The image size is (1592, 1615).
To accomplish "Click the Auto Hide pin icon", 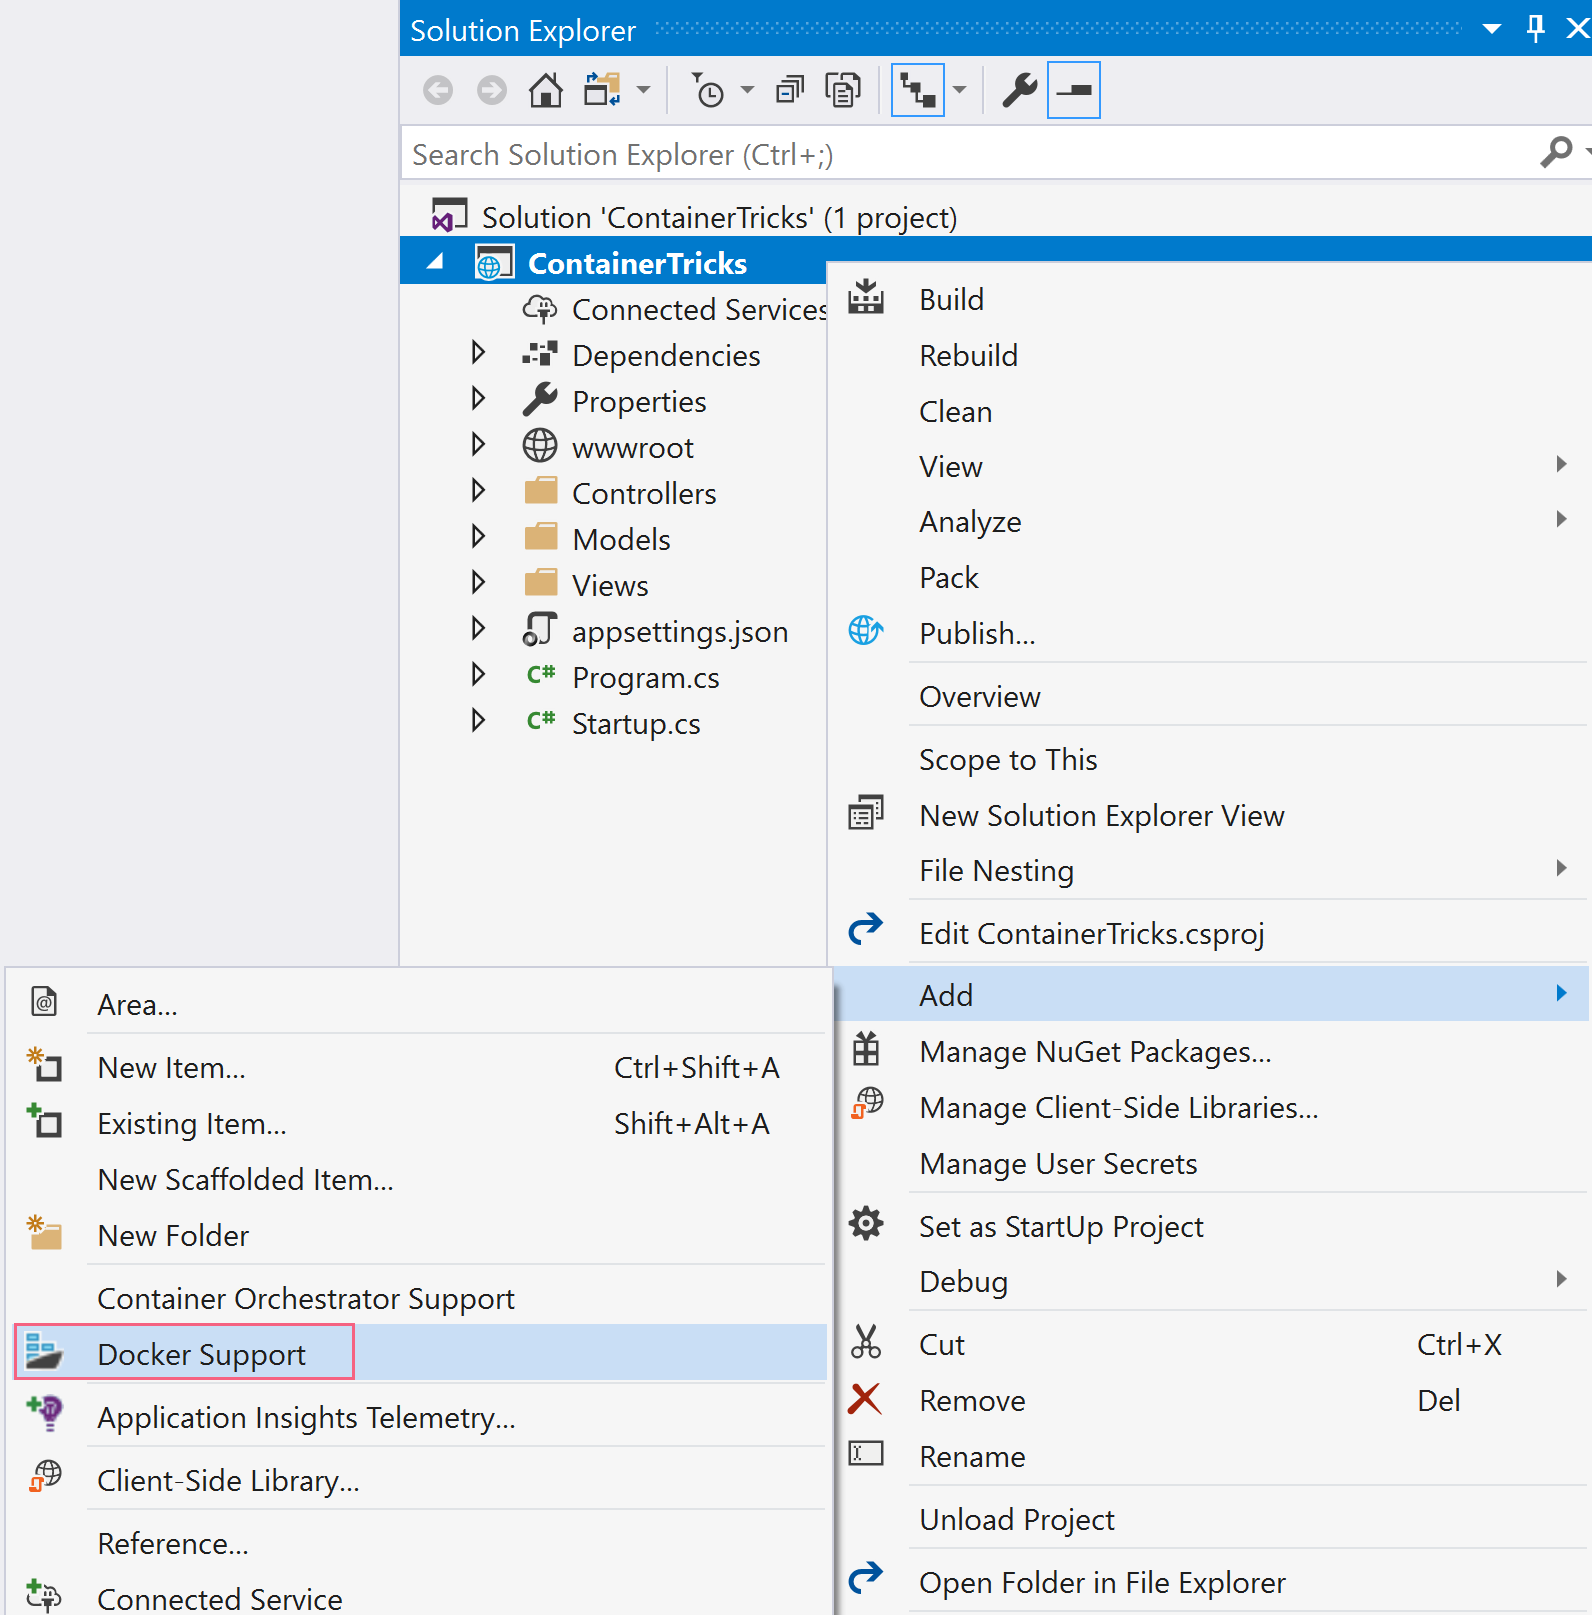I will [1536, 29].
